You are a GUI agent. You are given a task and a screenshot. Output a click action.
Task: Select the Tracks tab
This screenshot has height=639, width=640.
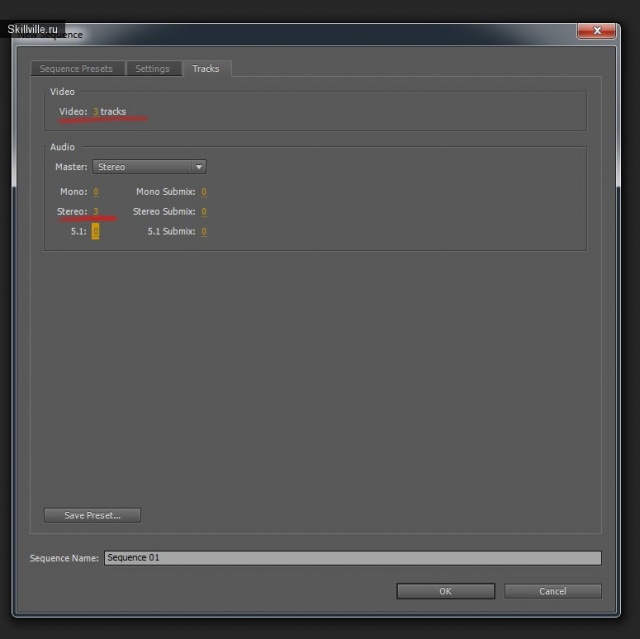pyautogui.click(x=206, y=69)
